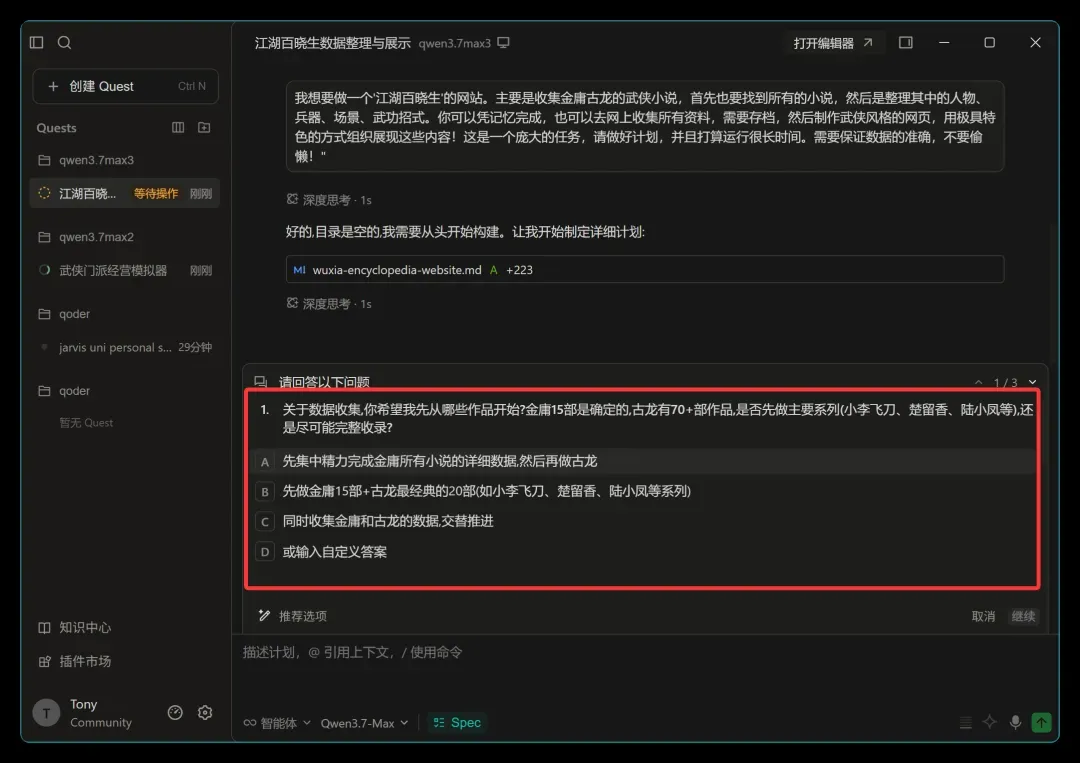
Task: Close the application window
Action: (x=1035, y=43)
